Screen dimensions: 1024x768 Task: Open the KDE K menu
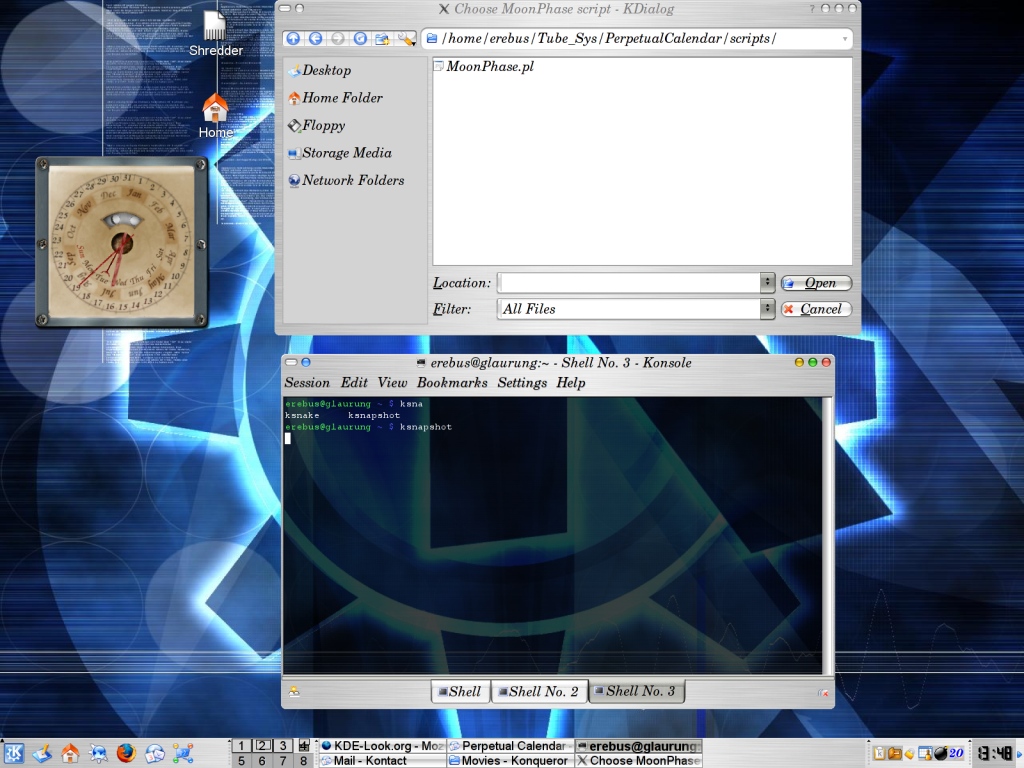click(x=14, y=753)
